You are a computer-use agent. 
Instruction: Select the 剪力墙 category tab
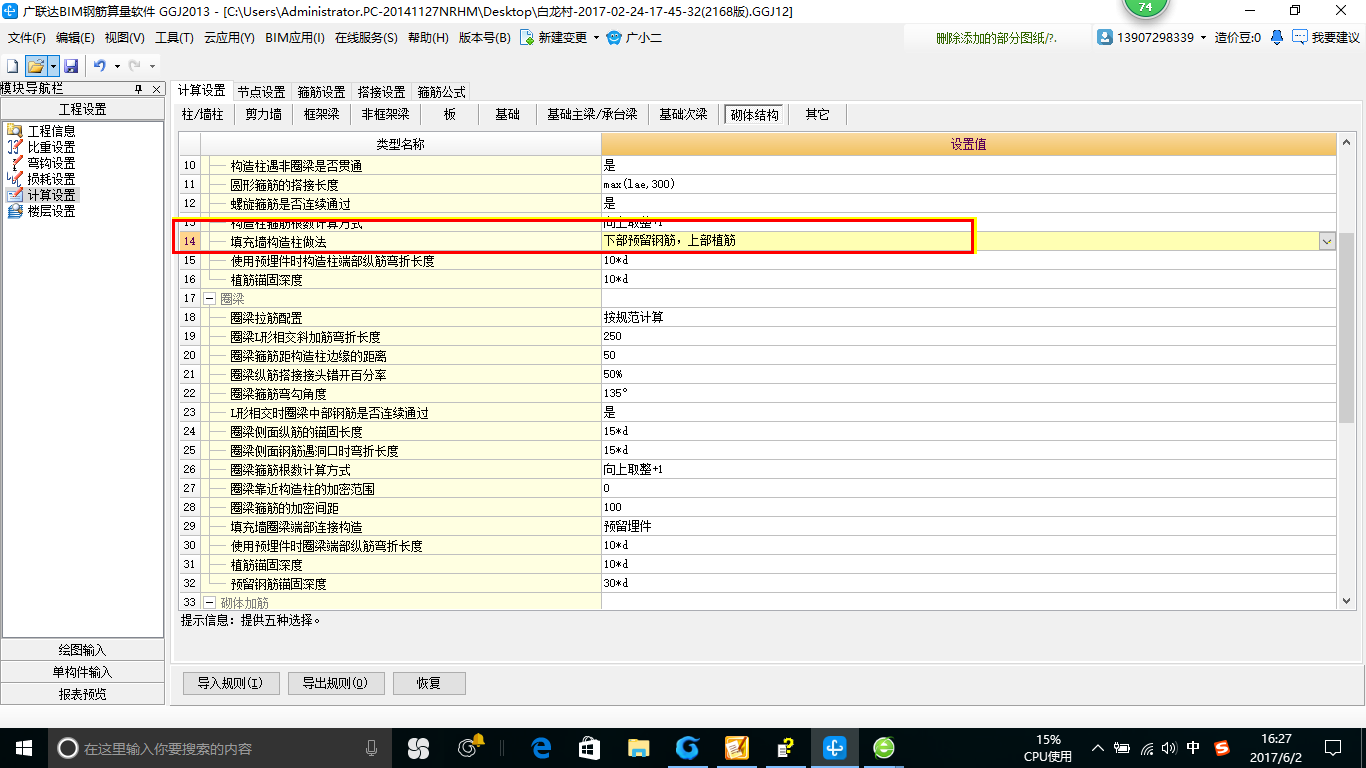[264, 115]
